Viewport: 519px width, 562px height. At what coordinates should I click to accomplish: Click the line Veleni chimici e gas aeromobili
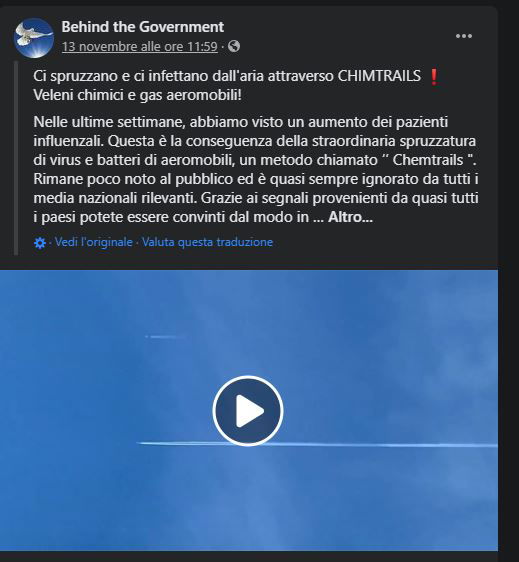click(137, 95)
